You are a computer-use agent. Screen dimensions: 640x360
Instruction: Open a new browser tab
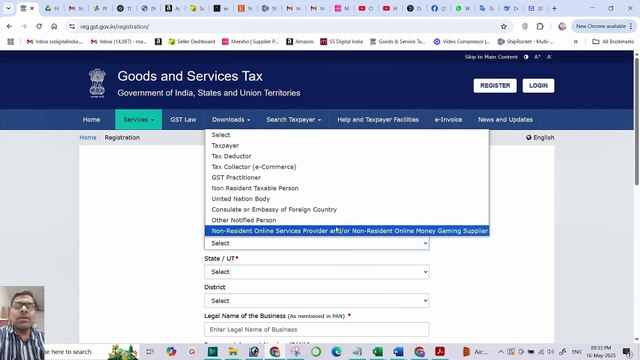coord(554,8)
